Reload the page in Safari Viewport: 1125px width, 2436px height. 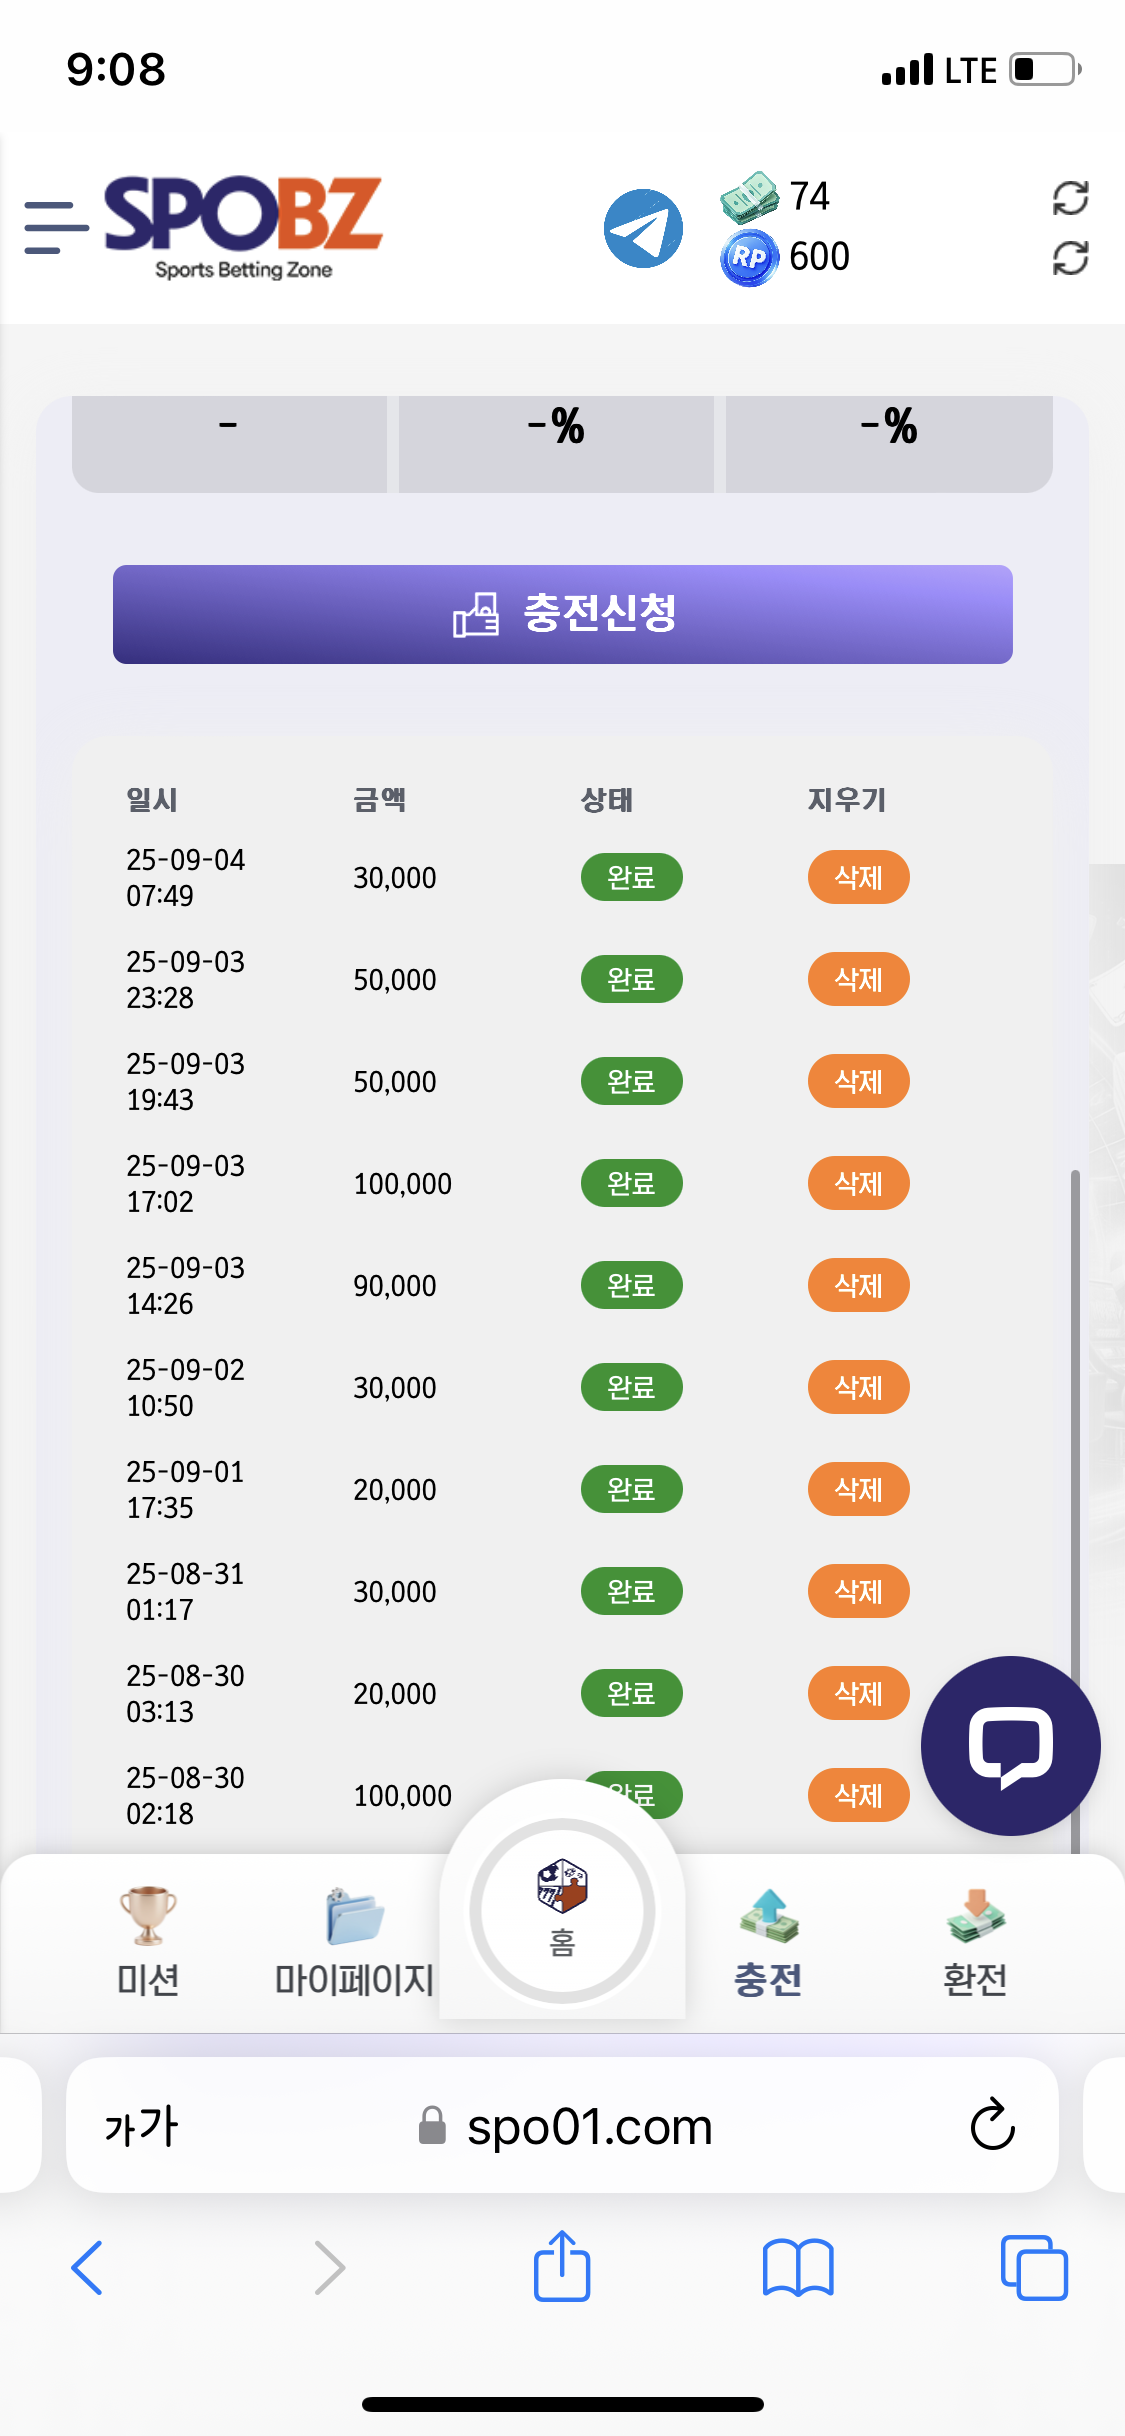click(x=992, y=2125)
